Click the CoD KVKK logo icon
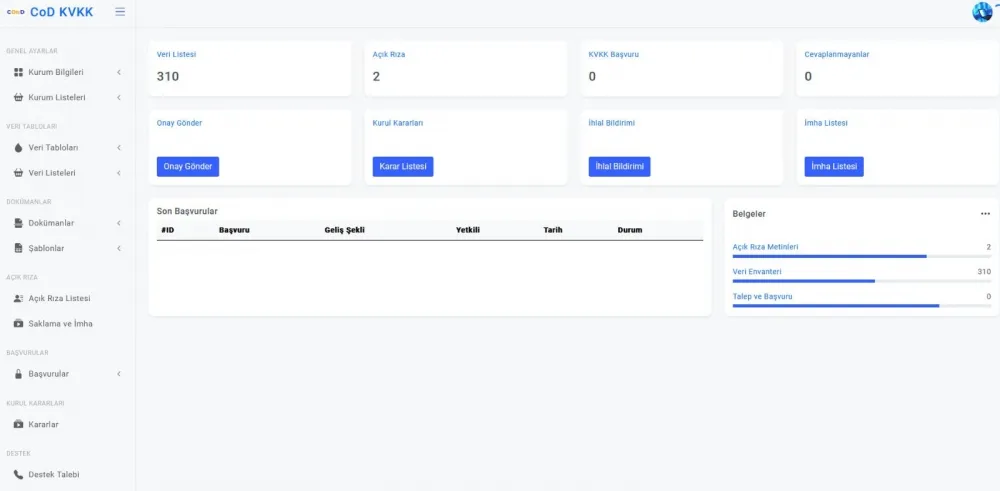1000x491 pixels. coord(15,11)
